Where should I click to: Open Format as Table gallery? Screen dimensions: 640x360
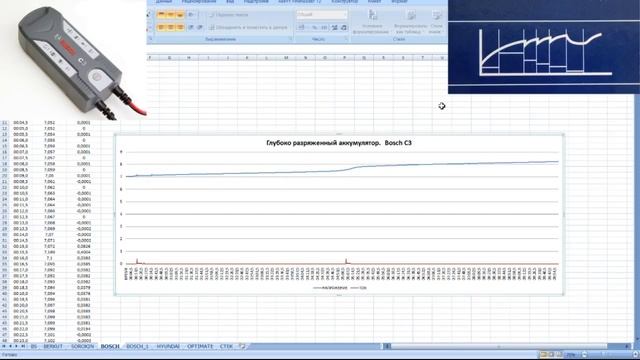coord(410,22)
